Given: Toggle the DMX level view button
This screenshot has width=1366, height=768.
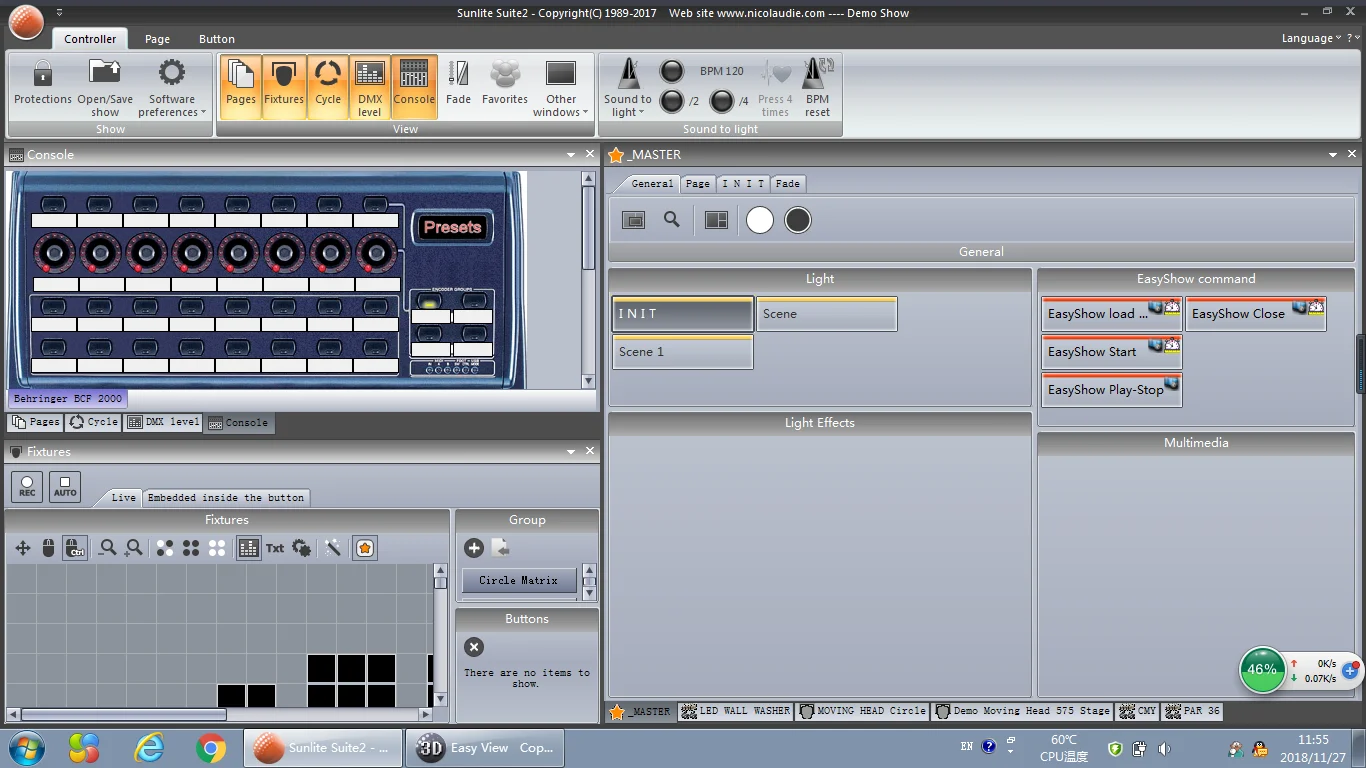Looking at the screenshot, I should pos(370,86).
